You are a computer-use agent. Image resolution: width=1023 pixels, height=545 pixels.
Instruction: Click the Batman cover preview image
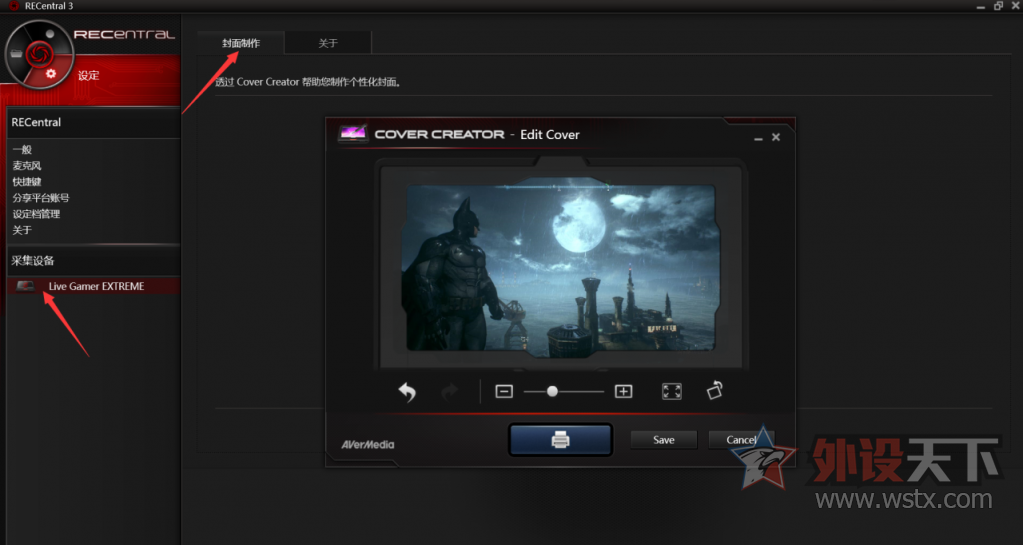coord(561,268)
